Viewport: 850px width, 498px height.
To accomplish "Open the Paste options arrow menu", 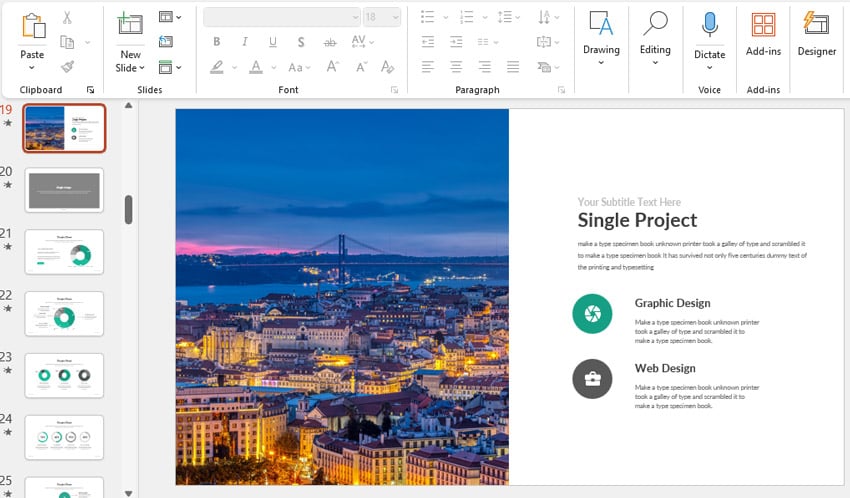I will [x=32, y=68].
